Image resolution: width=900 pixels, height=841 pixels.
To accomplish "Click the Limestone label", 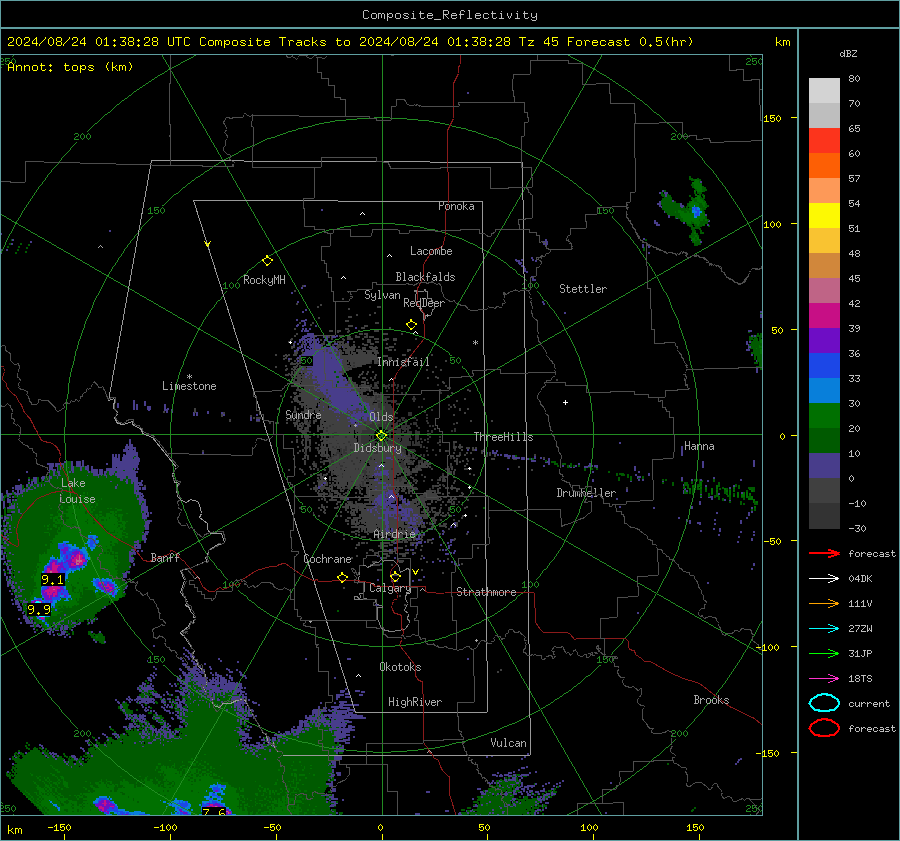I will 189,386.
